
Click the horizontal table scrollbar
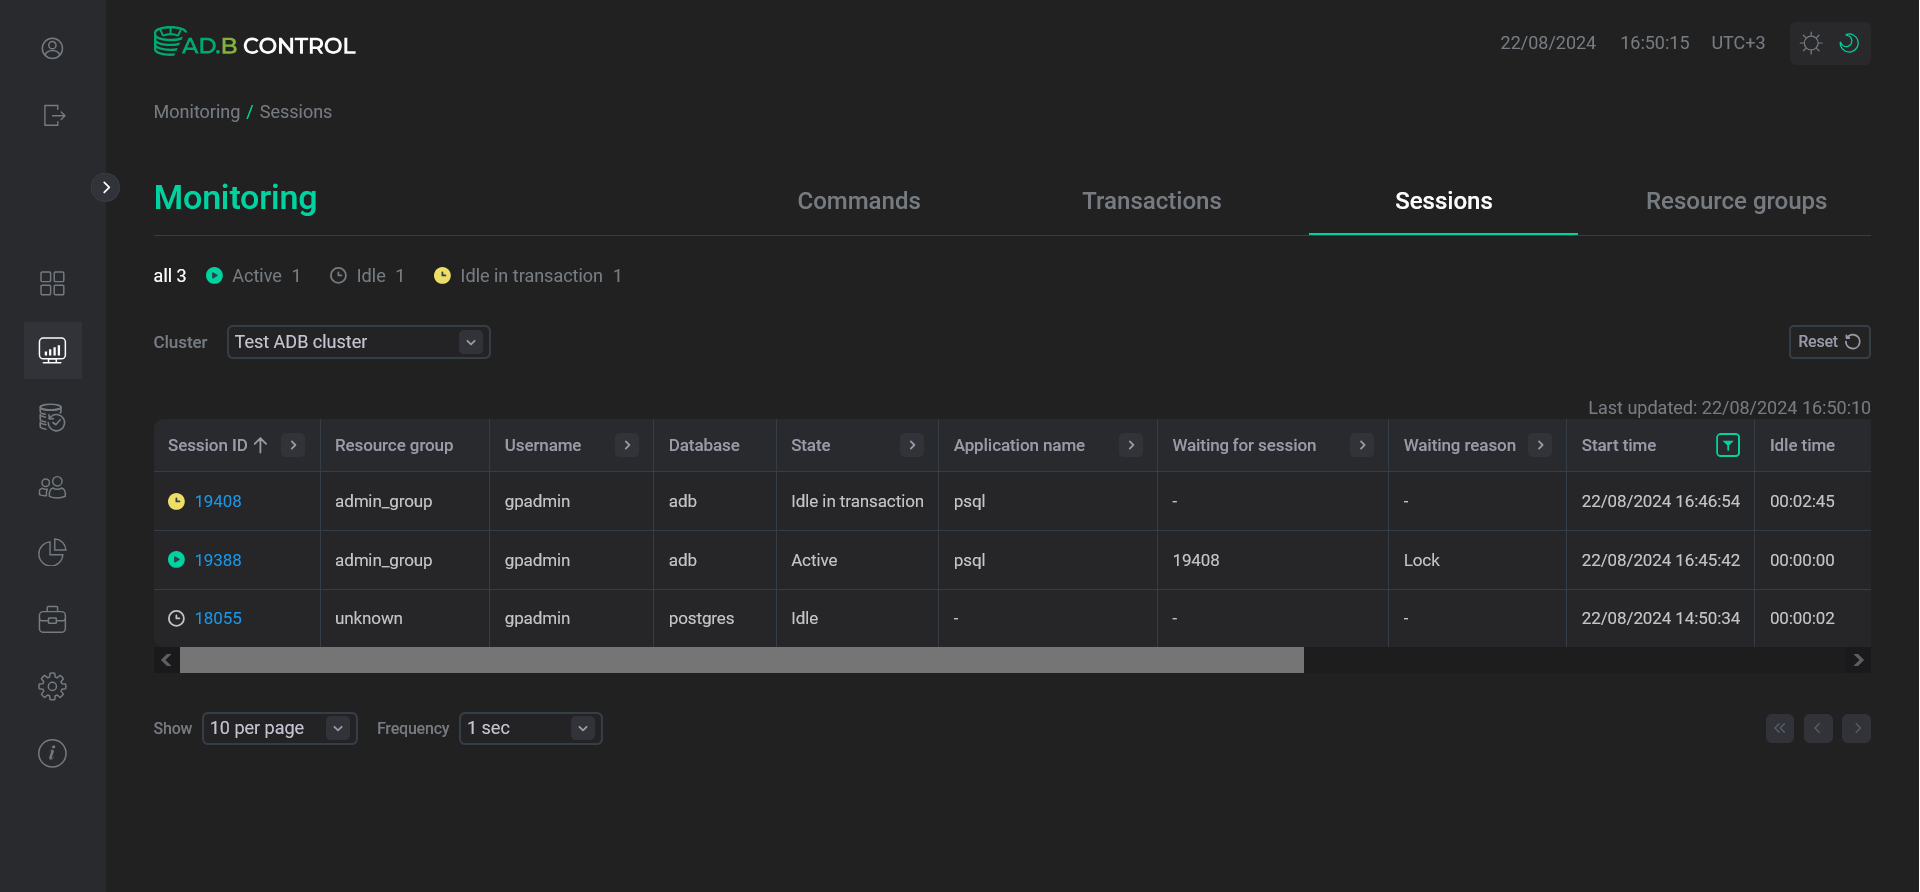[741, 660]
